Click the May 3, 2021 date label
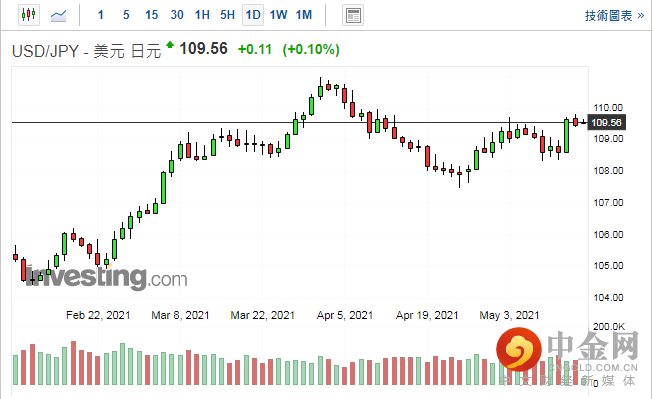 coord(509,315)
